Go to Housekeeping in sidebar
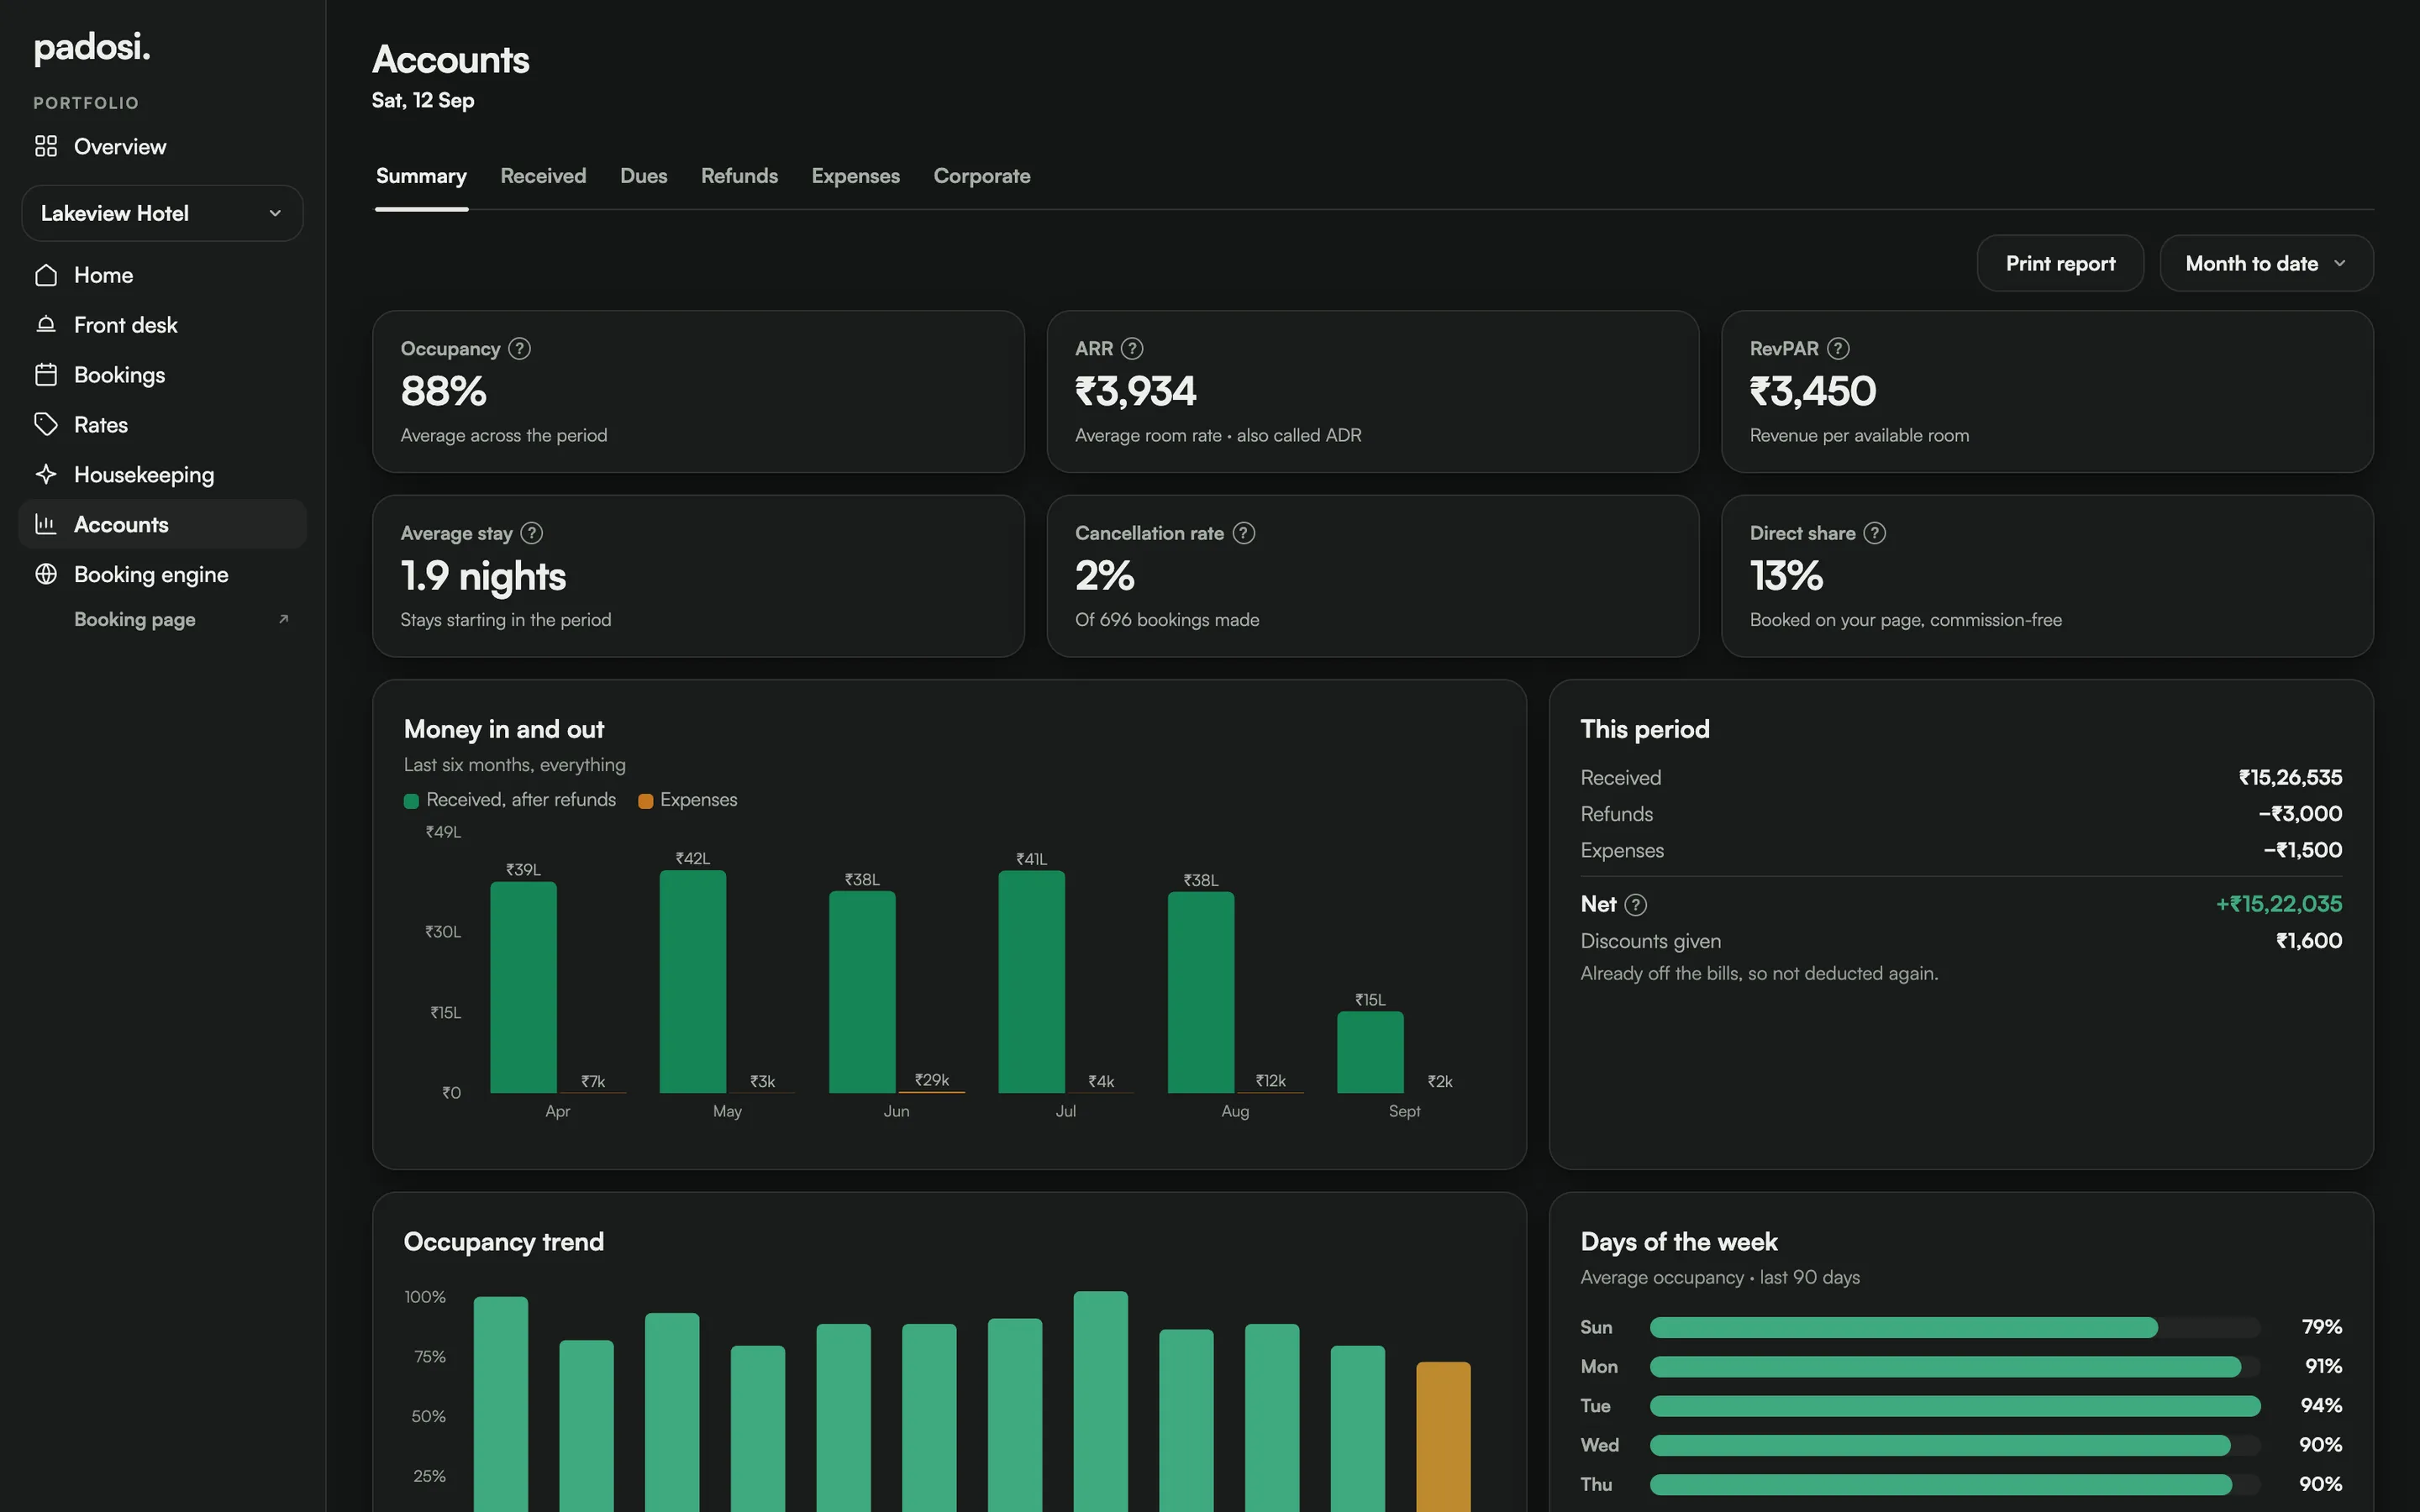 [x=162, y=474]
